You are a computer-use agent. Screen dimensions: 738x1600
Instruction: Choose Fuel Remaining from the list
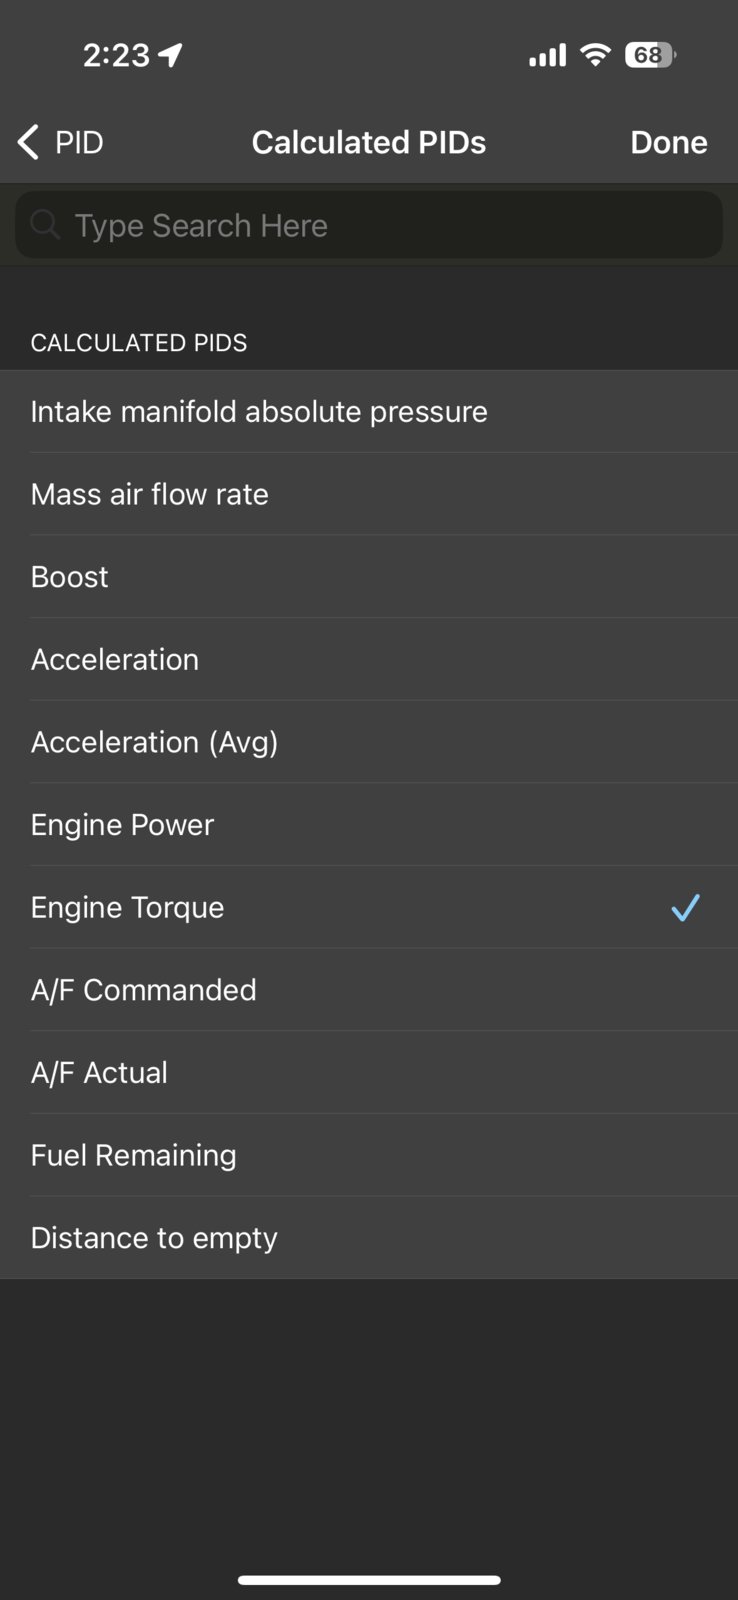(x=369, y=1155)
